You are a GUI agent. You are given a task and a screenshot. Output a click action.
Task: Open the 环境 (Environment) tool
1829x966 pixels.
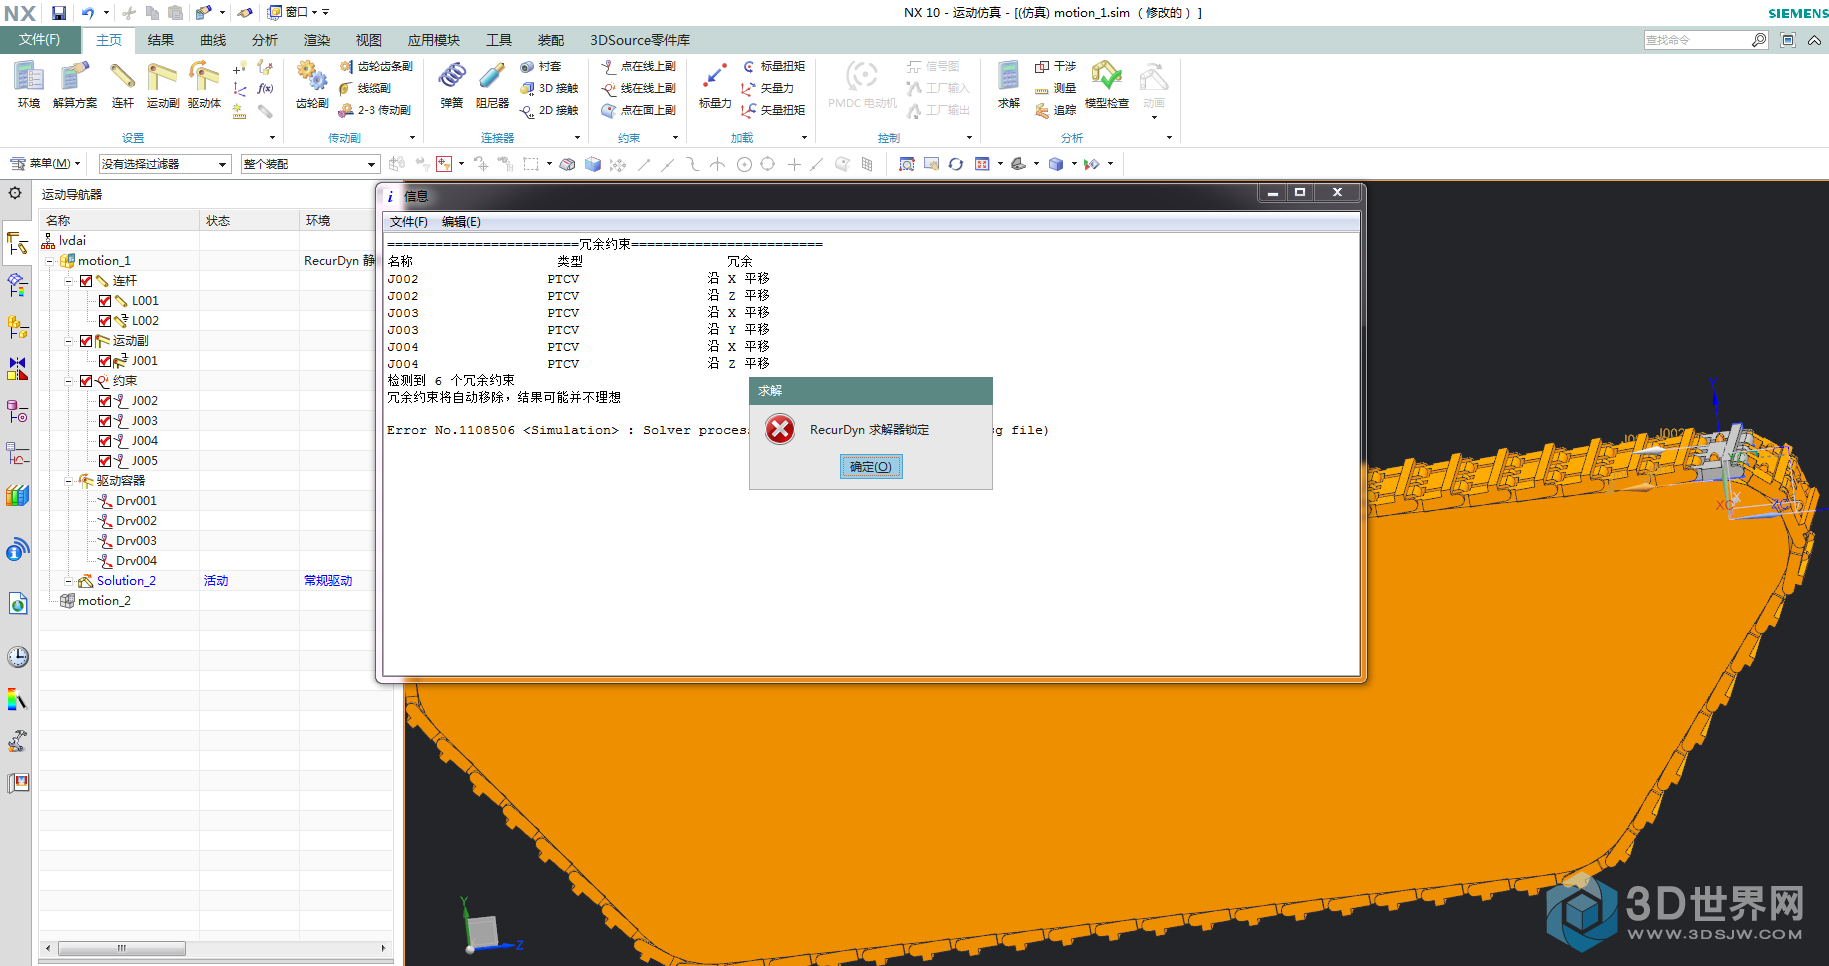29,84
